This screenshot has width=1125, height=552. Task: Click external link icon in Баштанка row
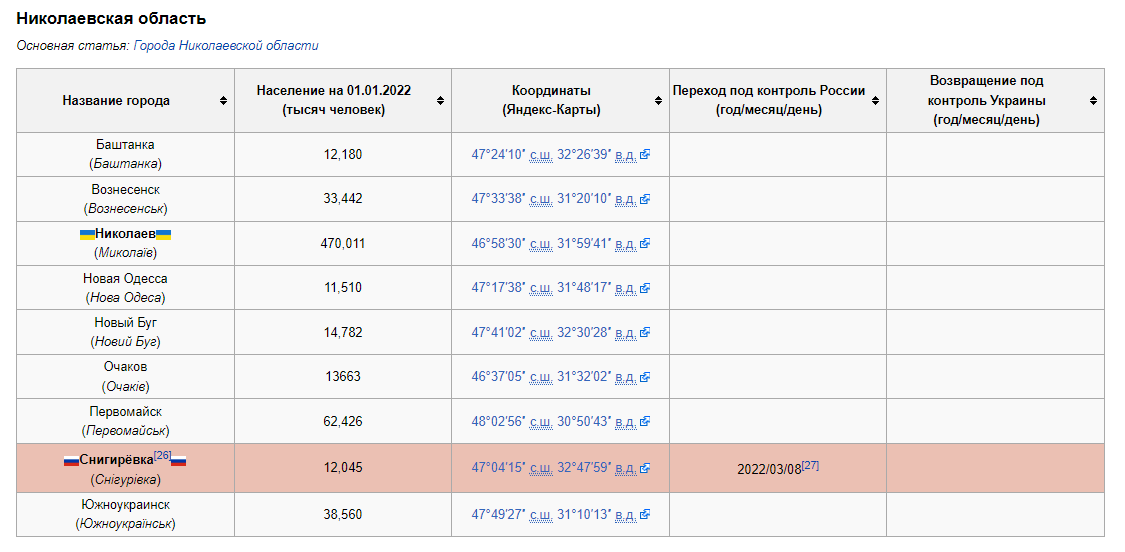click(645, 154)
